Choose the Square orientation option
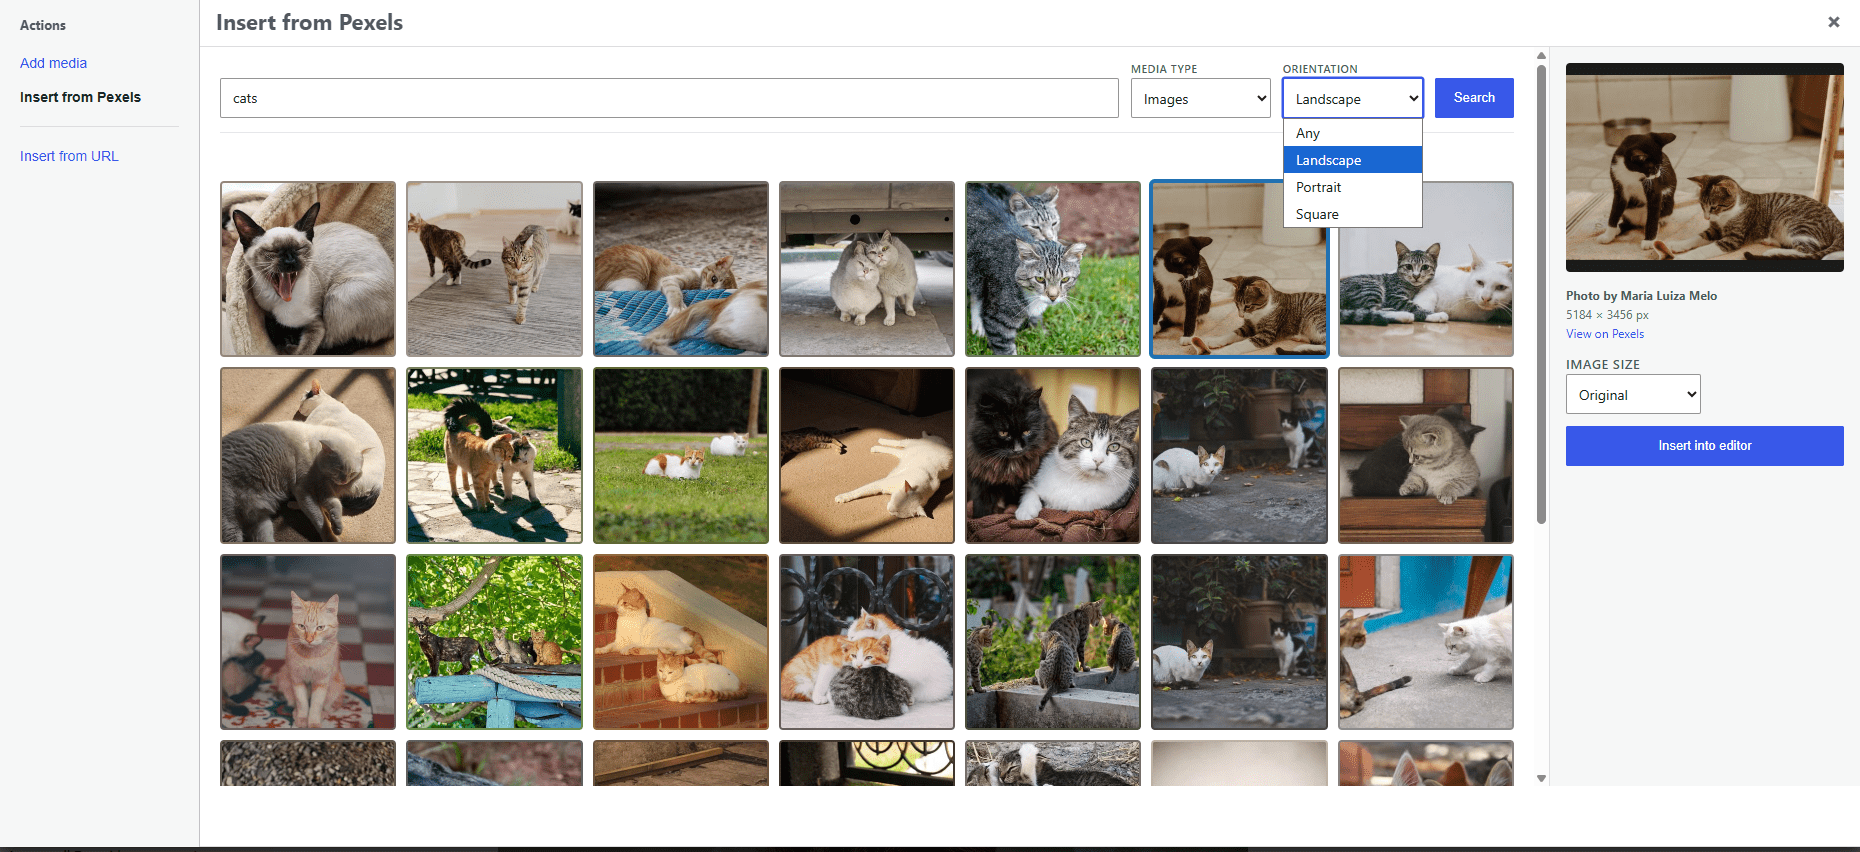 [x=1353, y=214]
